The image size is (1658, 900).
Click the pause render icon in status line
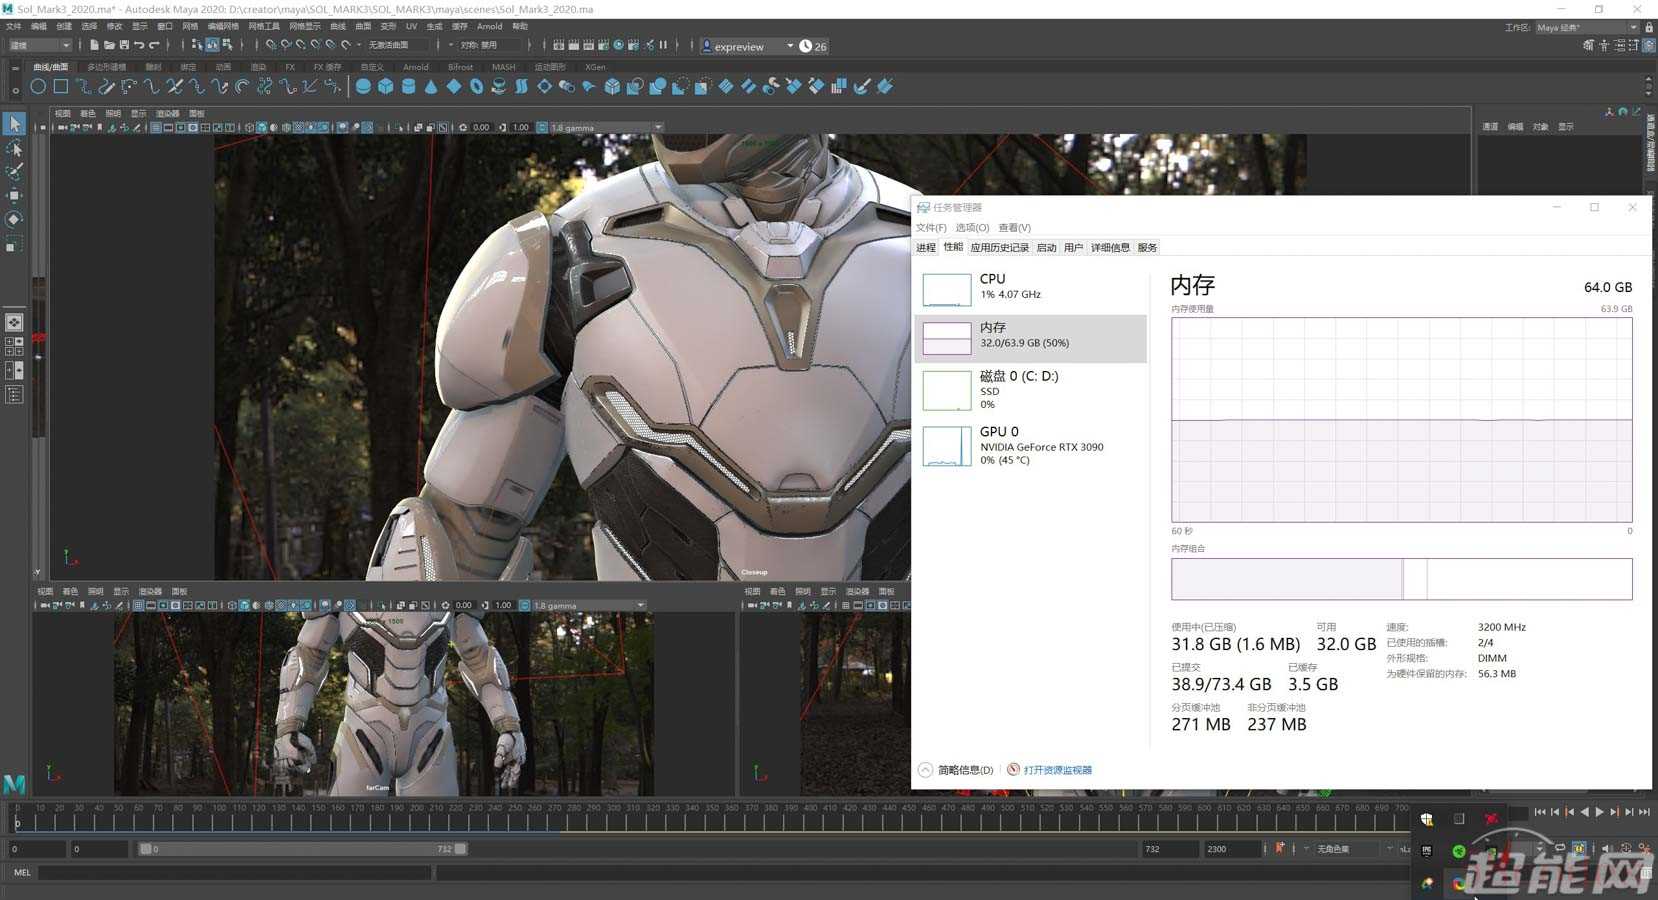[663, 45]
